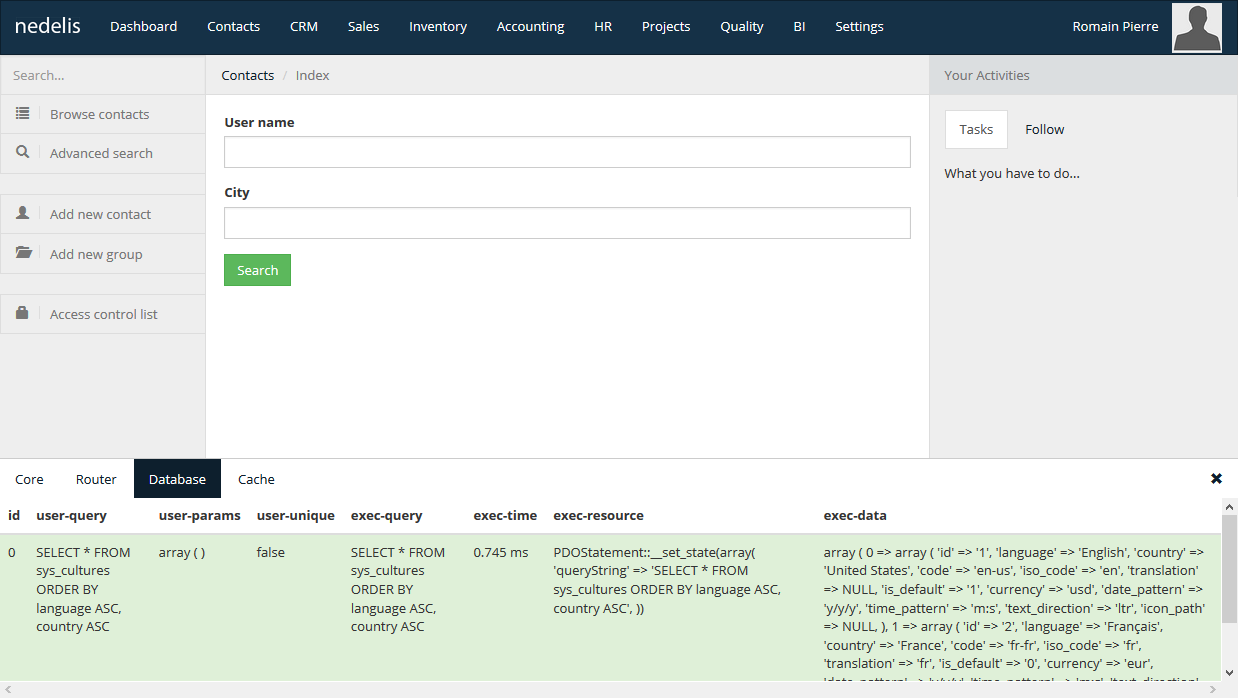The image size is (1238, 698).
Task: Open the Contacts menu
Action: tap(233, 27)
